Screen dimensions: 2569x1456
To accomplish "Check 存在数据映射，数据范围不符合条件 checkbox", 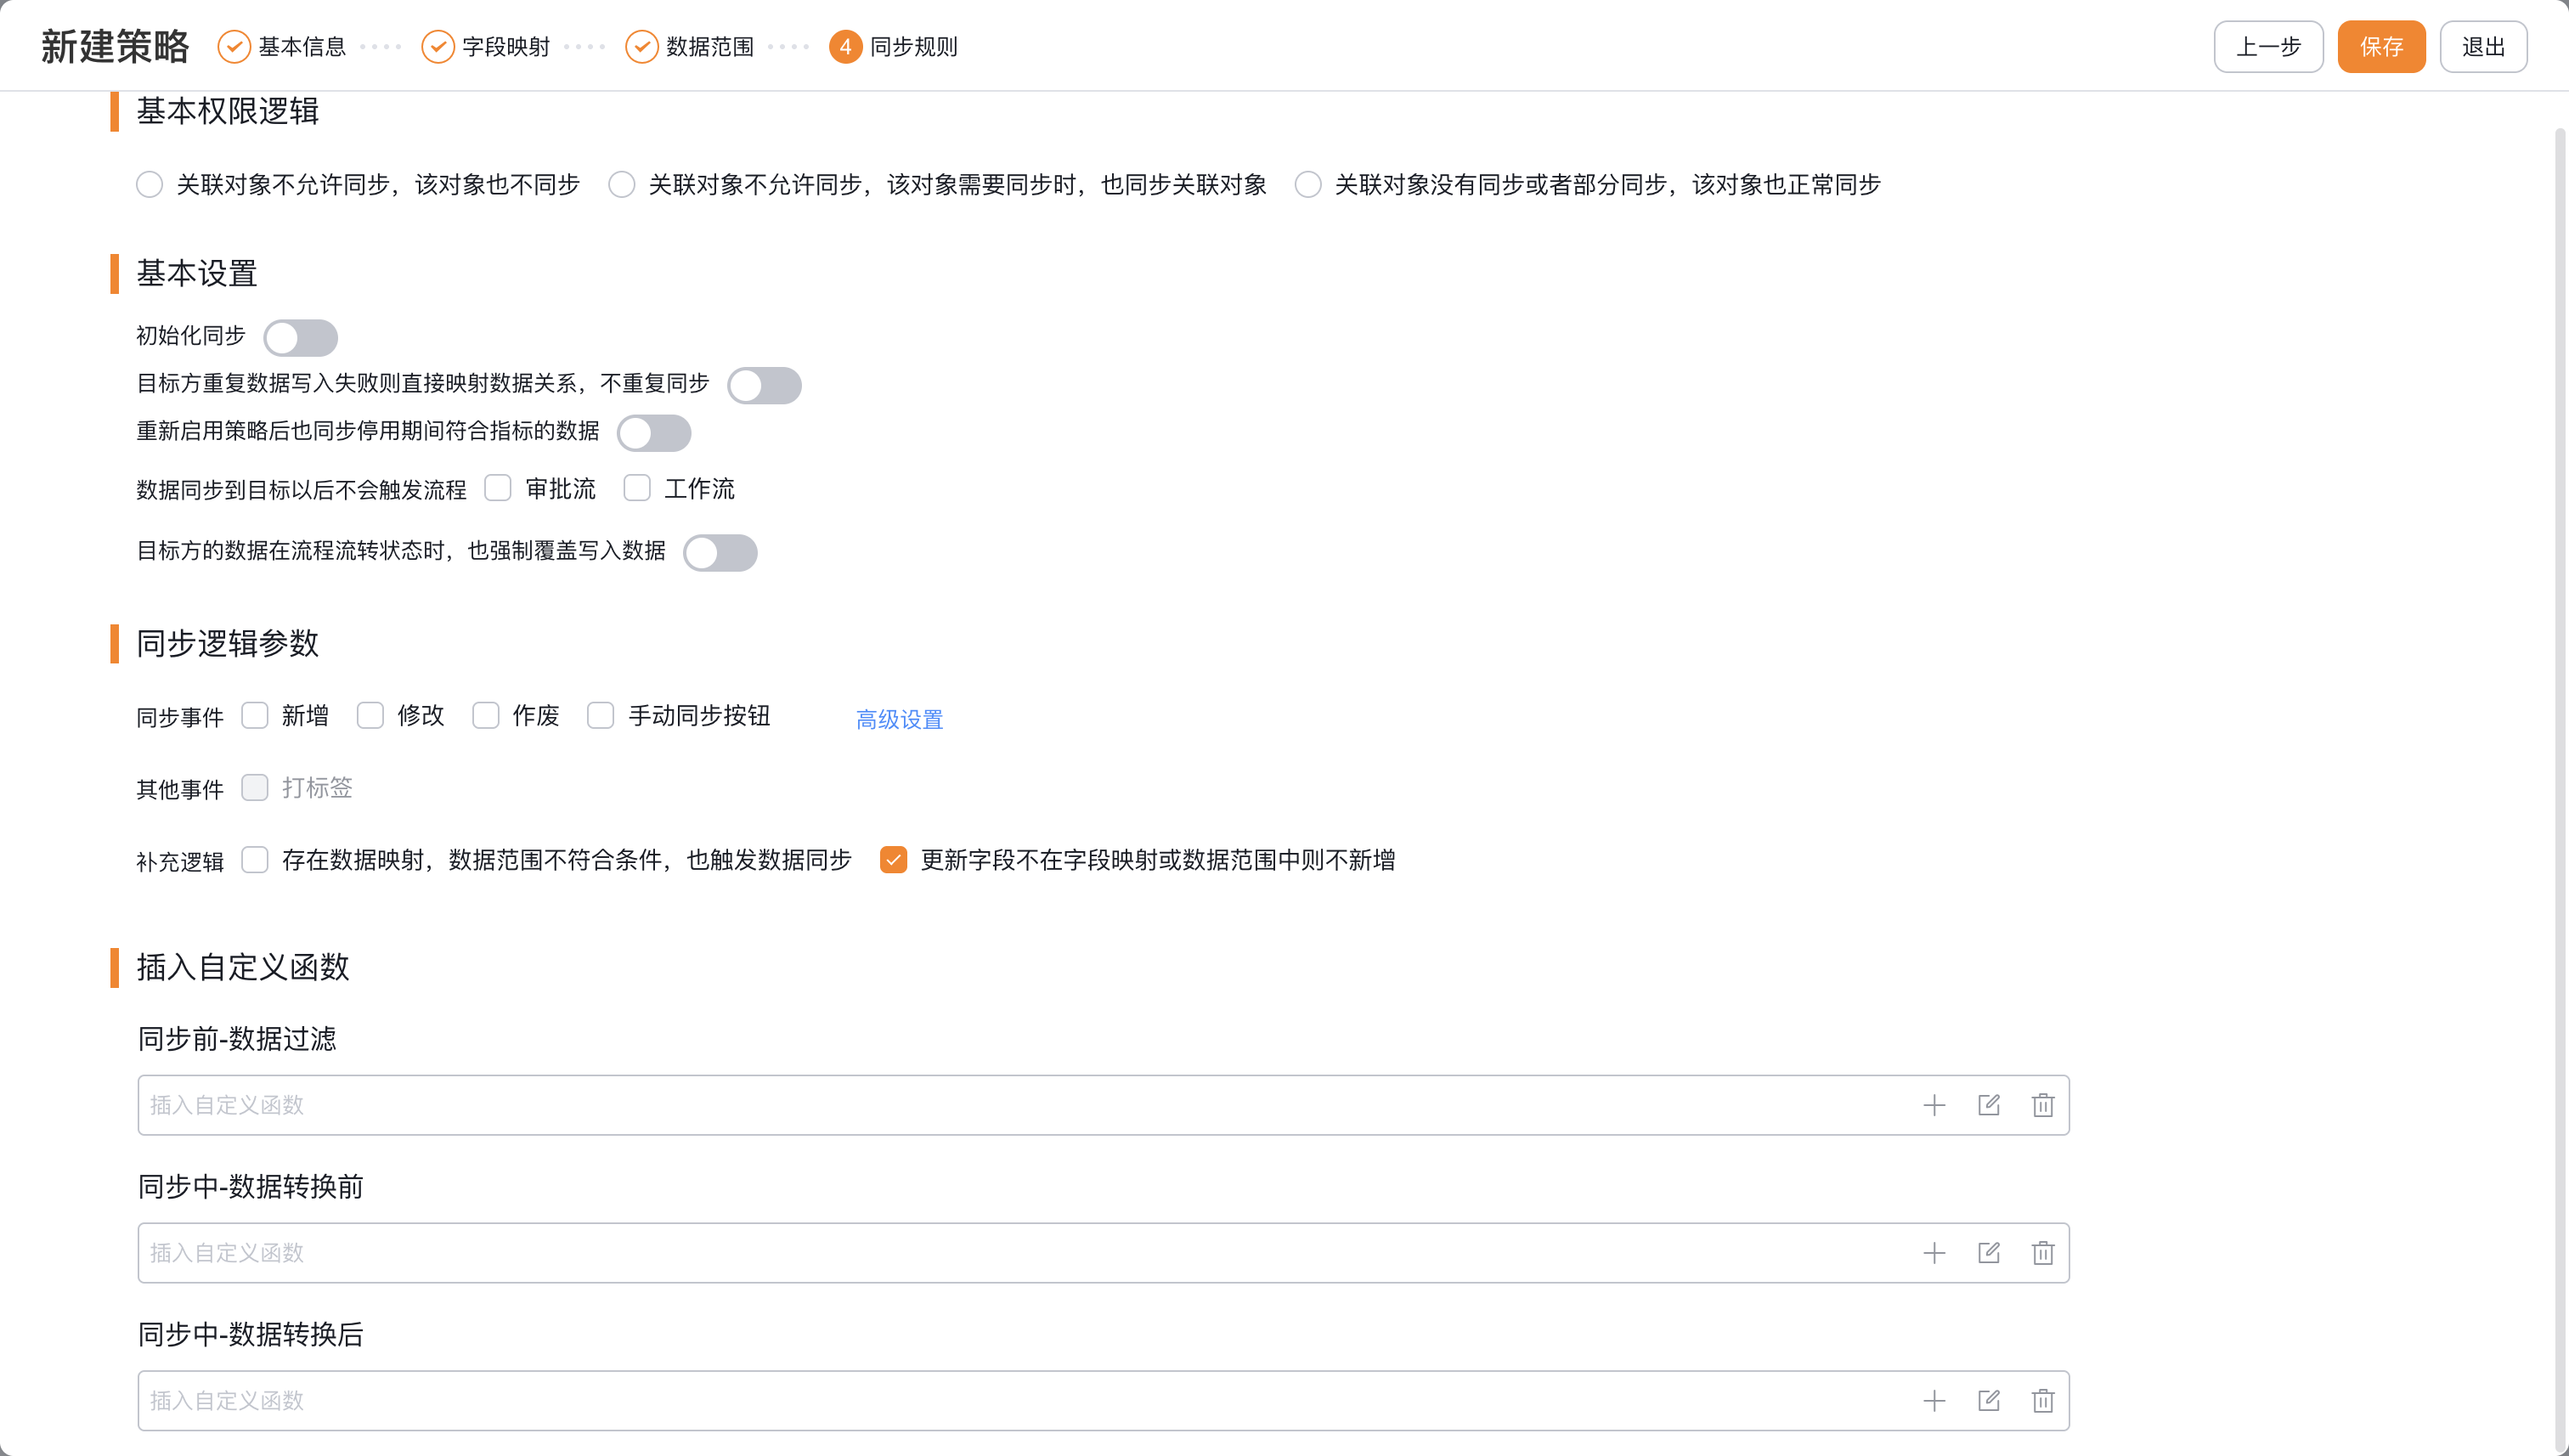I will click(x=255, y=860).
